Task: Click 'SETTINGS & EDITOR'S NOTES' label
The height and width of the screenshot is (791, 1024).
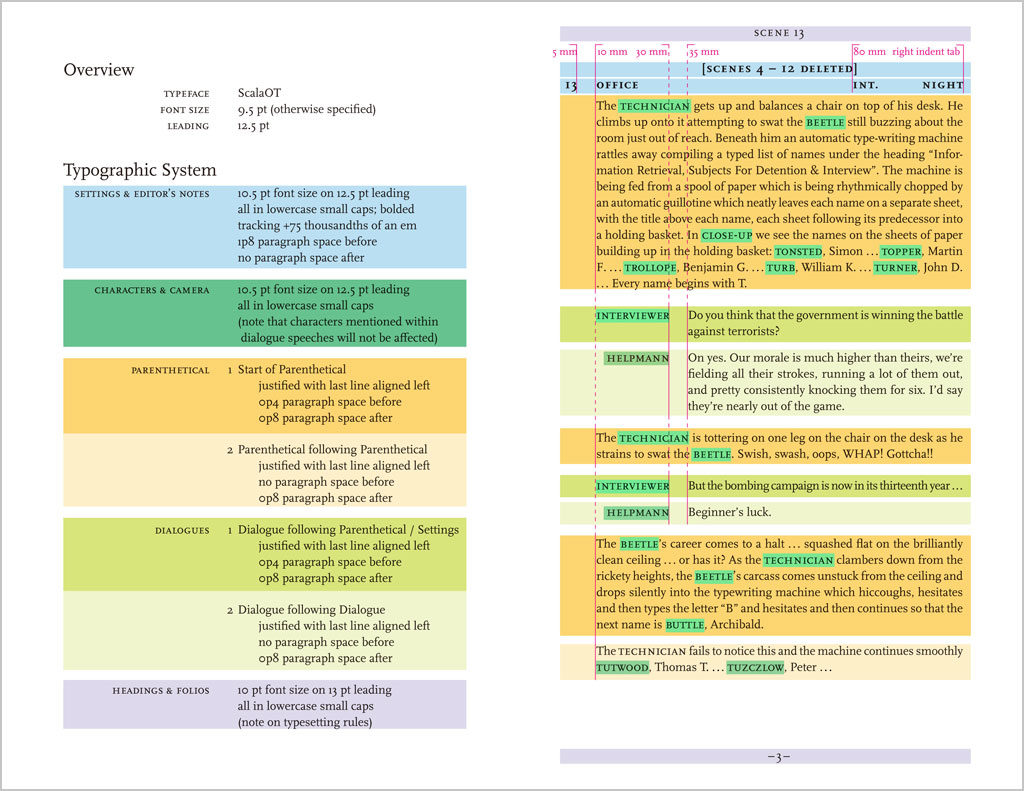Action: [x=142, y=194]
